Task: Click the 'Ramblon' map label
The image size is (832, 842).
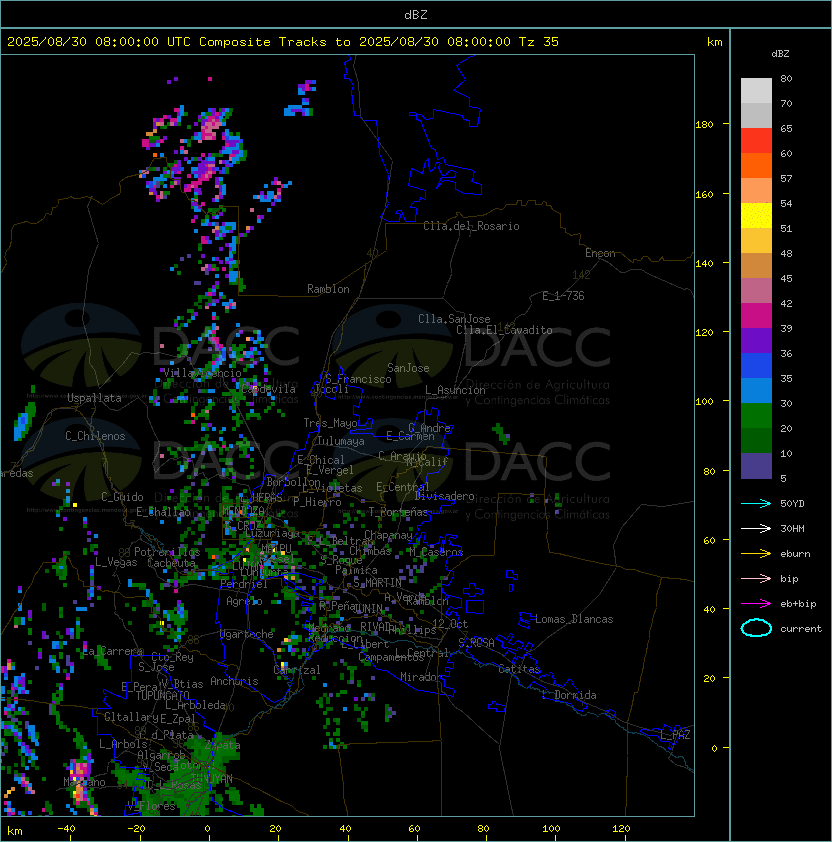Action: [328, 289]
